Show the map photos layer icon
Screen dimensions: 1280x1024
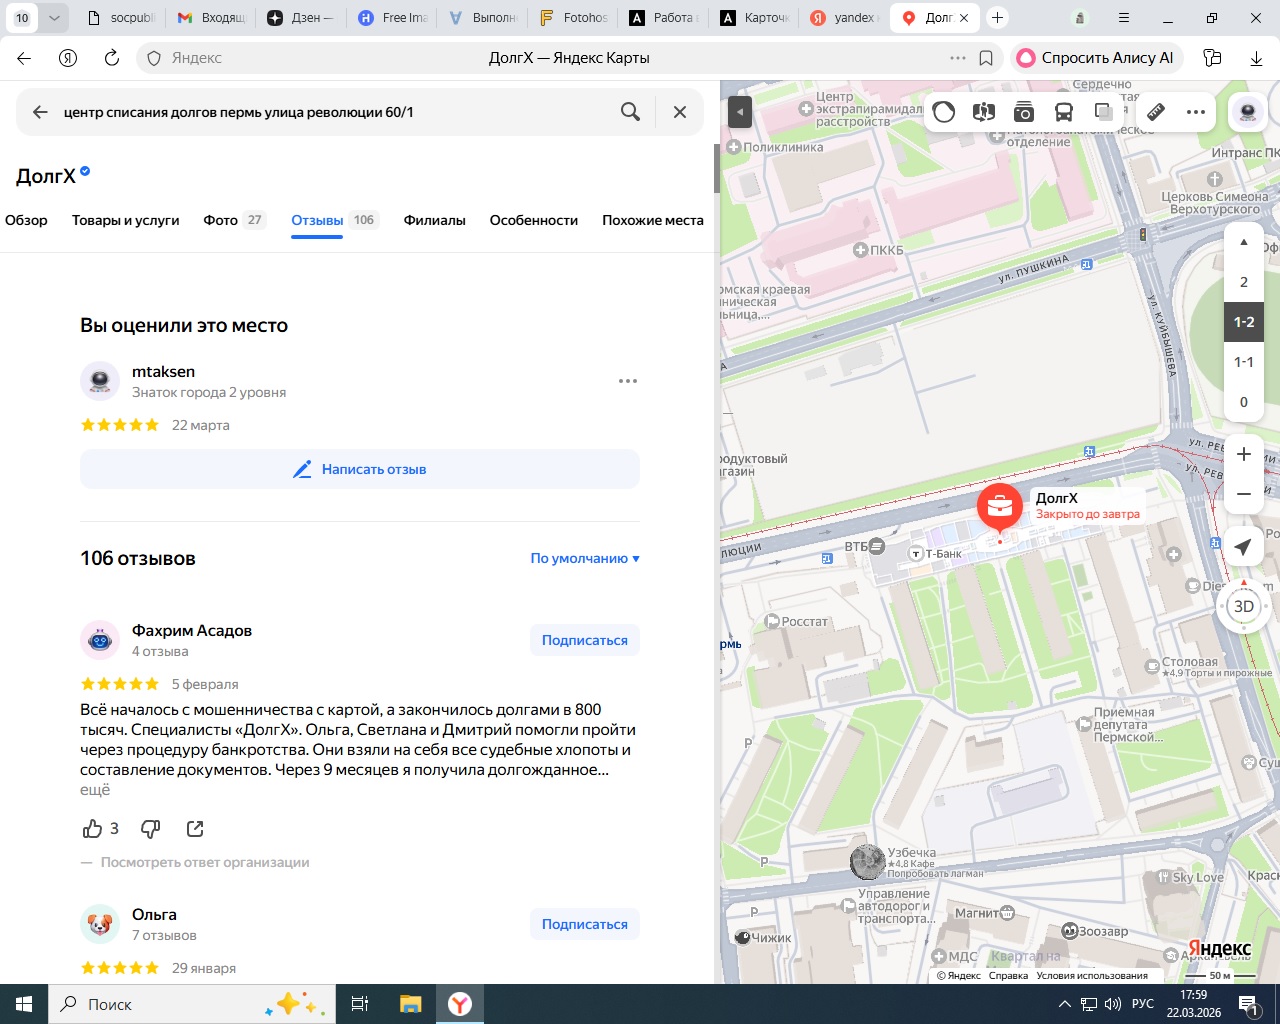[1024, 112]
